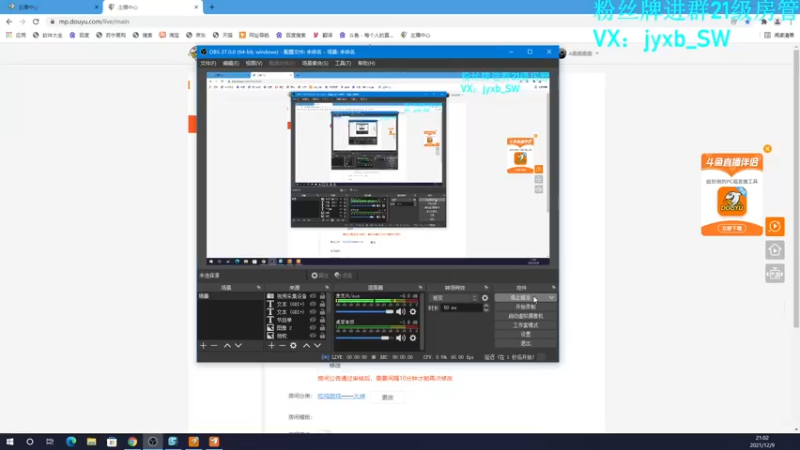
Task: Click the 更改 button beside the room category
Action: tap(388, 397)
